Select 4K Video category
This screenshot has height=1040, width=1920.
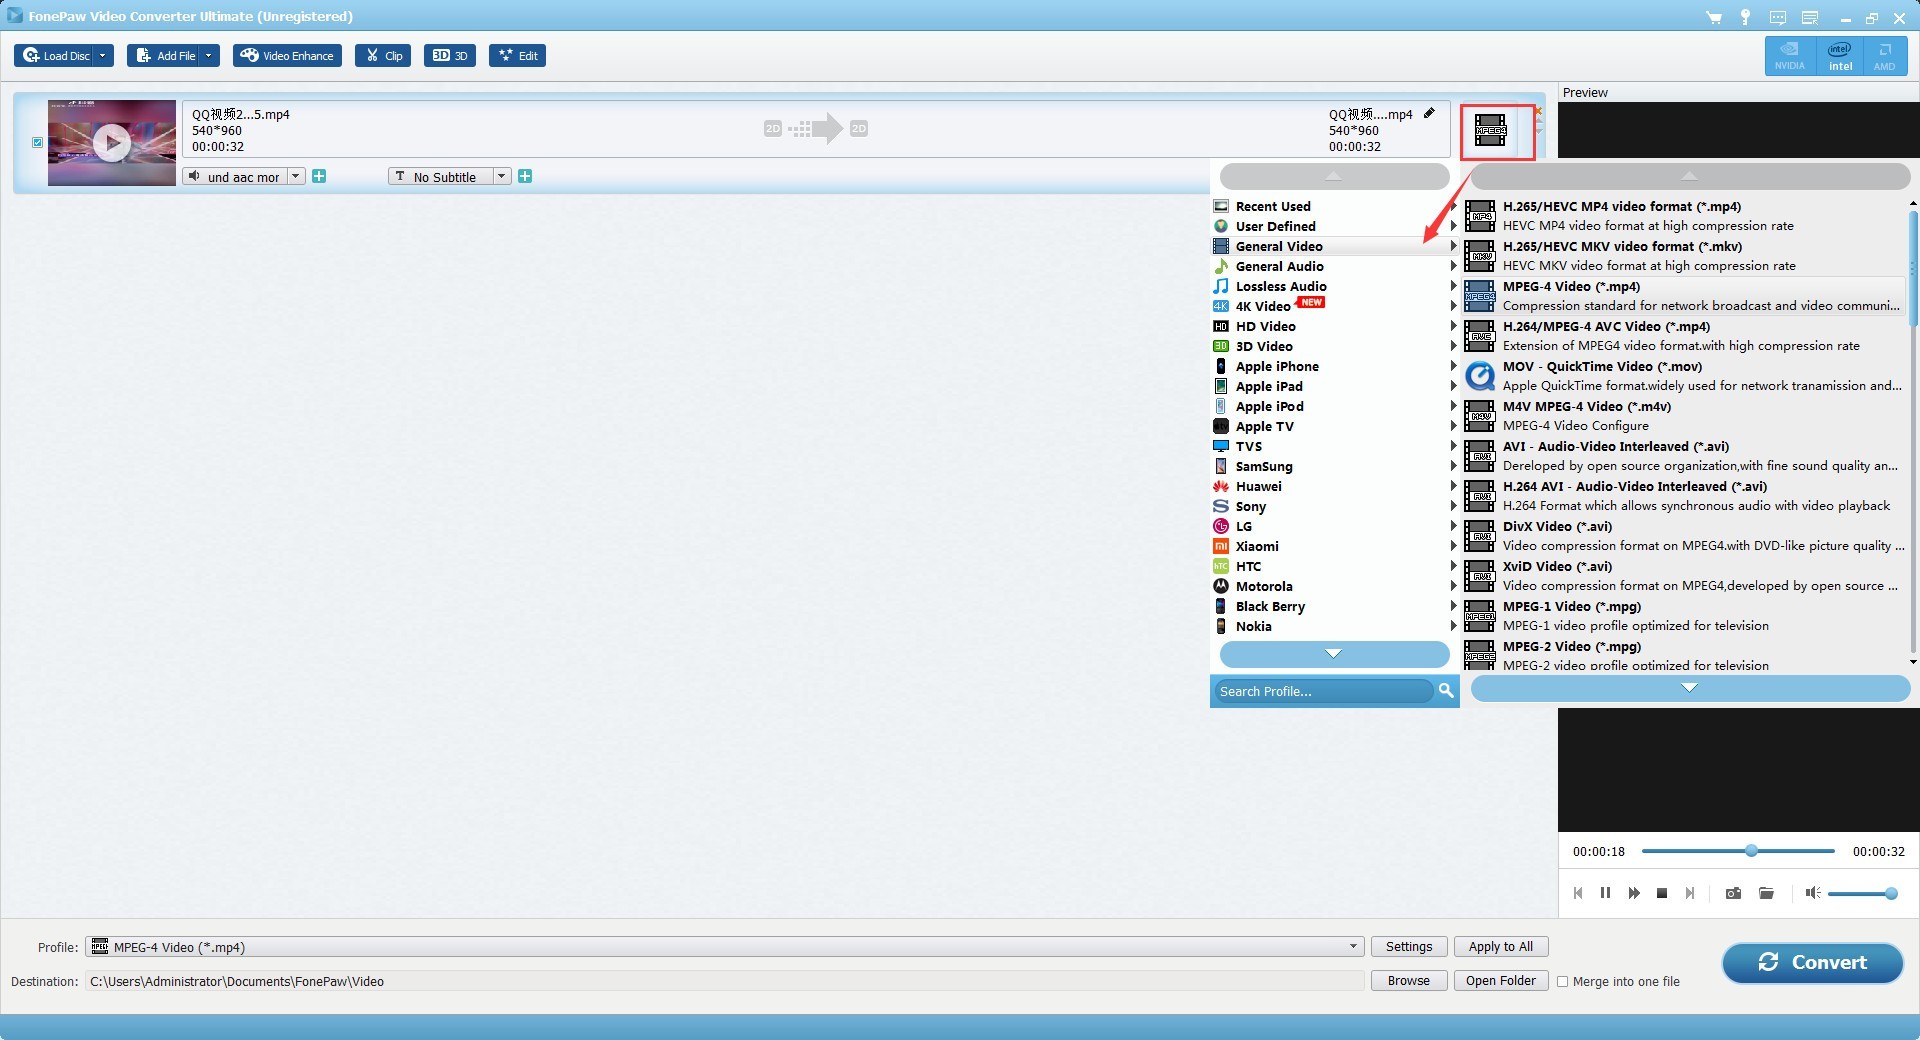[1334, 306]
